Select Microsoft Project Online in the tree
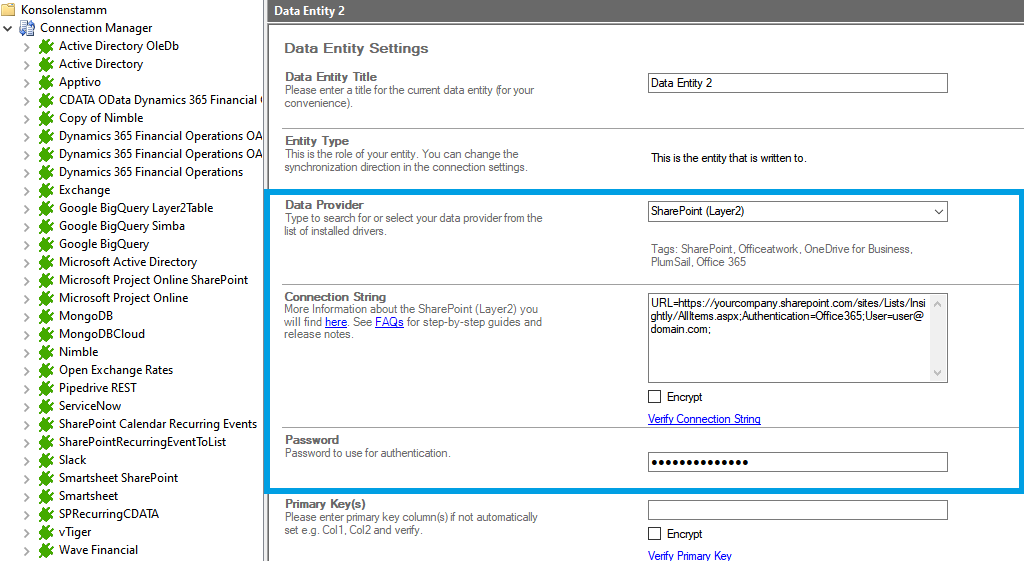 pos(123,298)
